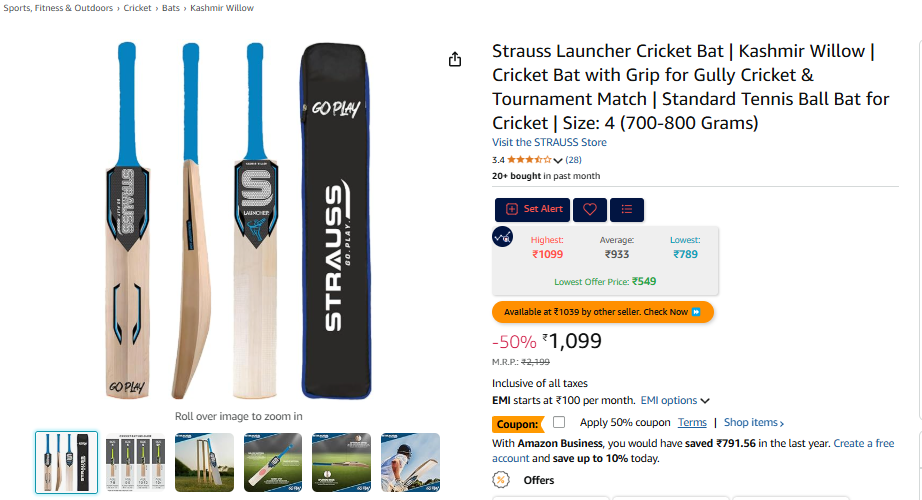Tick the Apply 50% coupon checkbox

(x=559, y=422)
